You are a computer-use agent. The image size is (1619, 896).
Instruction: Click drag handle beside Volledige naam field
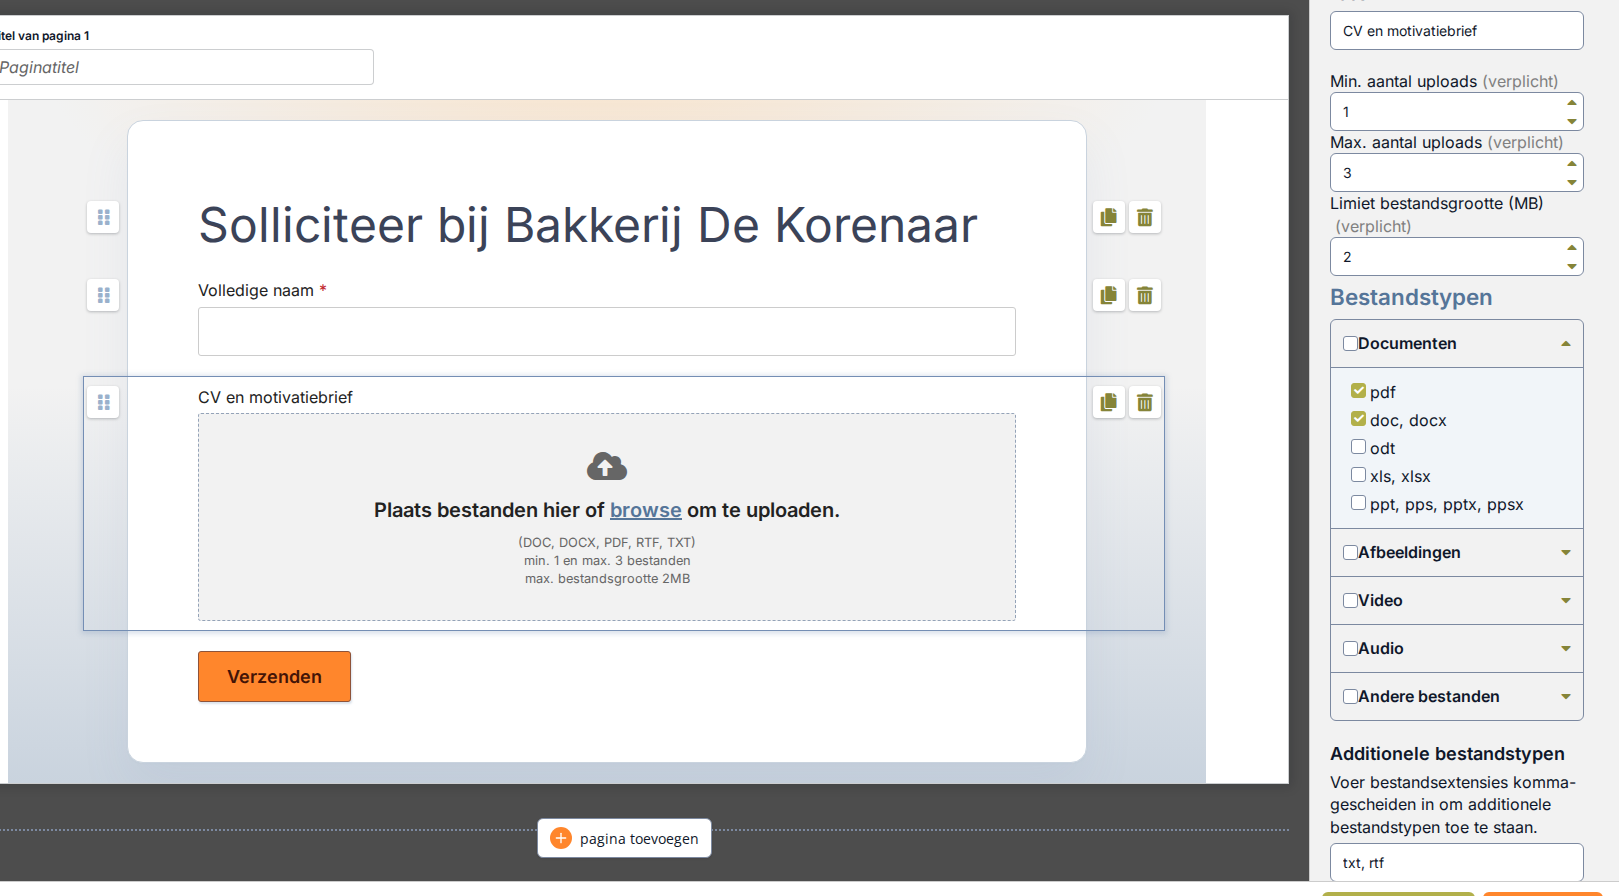(x=103, y=295)
